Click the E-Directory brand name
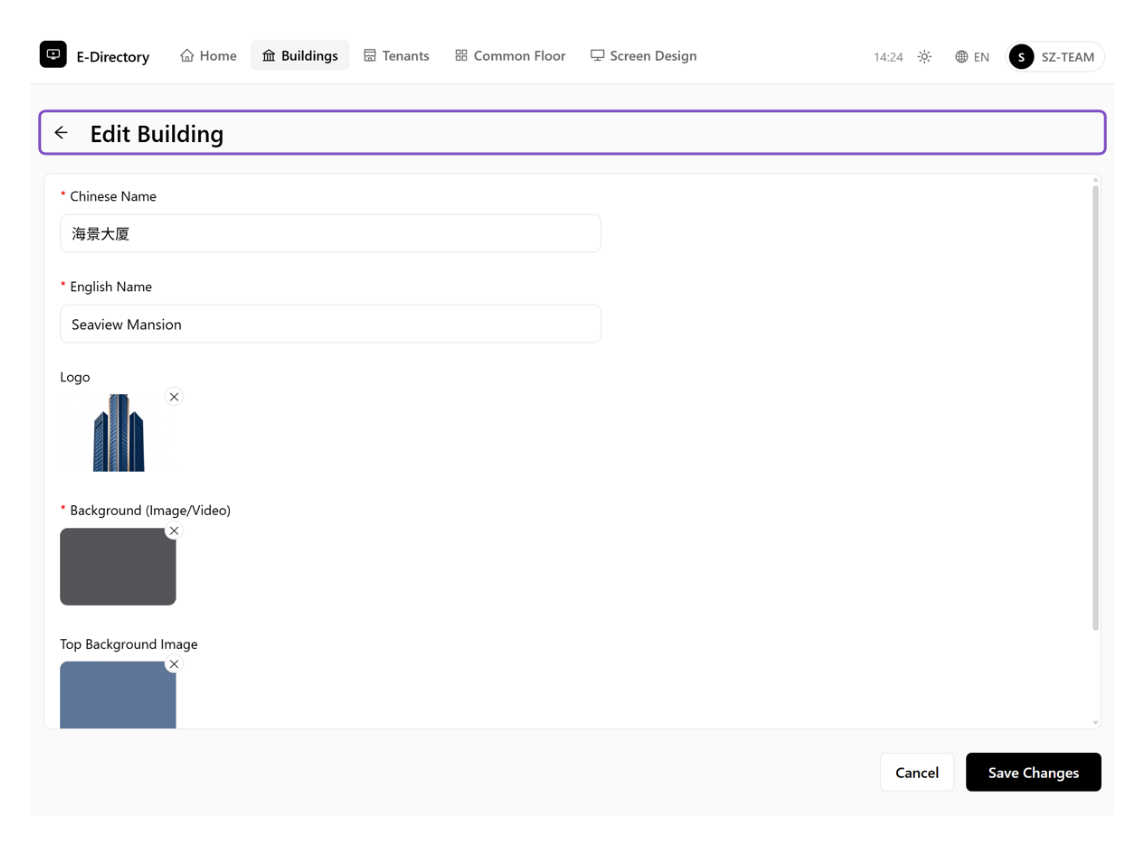 pyautogui.click(x=113, y=57)
